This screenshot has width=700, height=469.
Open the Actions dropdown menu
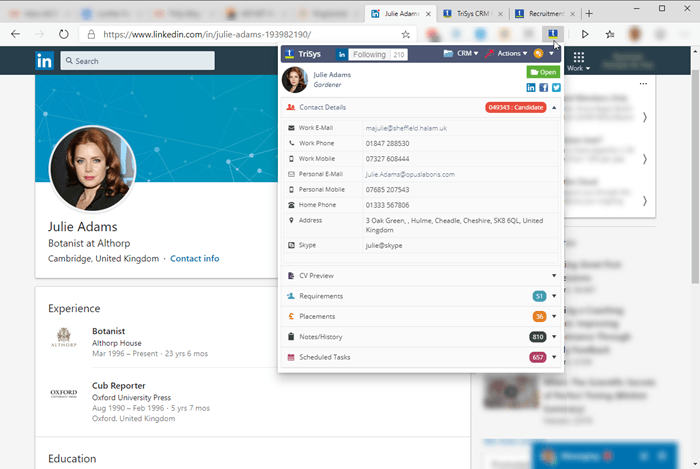(506, 54)
